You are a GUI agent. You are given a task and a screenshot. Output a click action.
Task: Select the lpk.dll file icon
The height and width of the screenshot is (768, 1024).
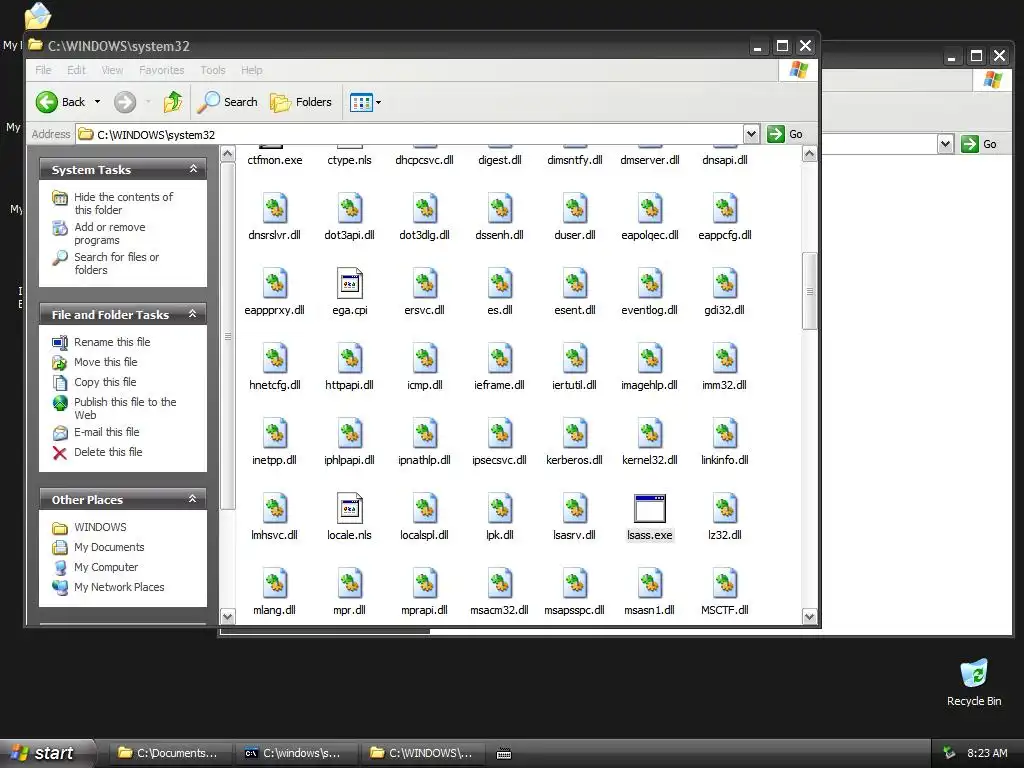pyautogui.click(x=500, y=509)
